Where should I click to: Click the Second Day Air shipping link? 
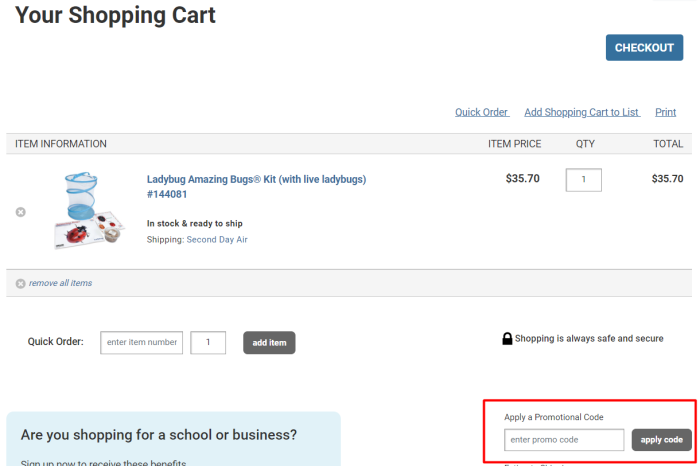(x=217, y=240)
